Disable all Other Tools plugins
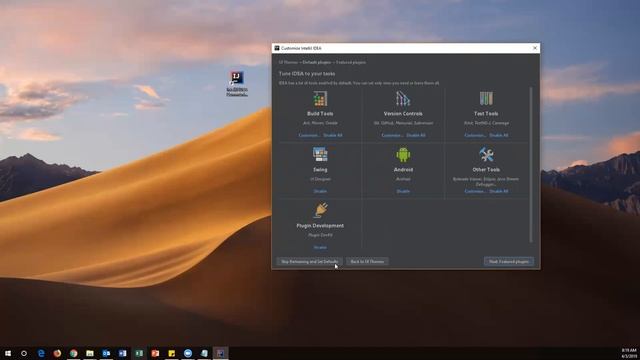640x360 pixels. (x=499, y=191)
